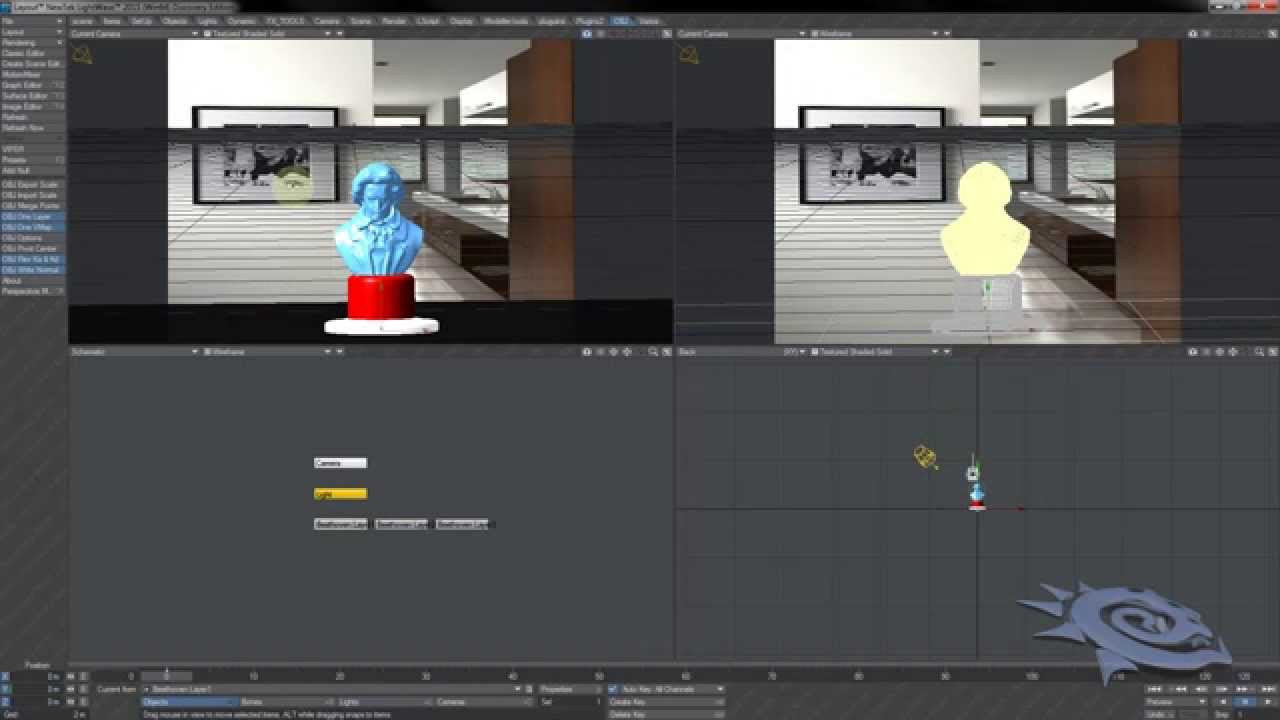1280x720 pixels.
Task: Open the File menu dropdown
Action: 32,21
